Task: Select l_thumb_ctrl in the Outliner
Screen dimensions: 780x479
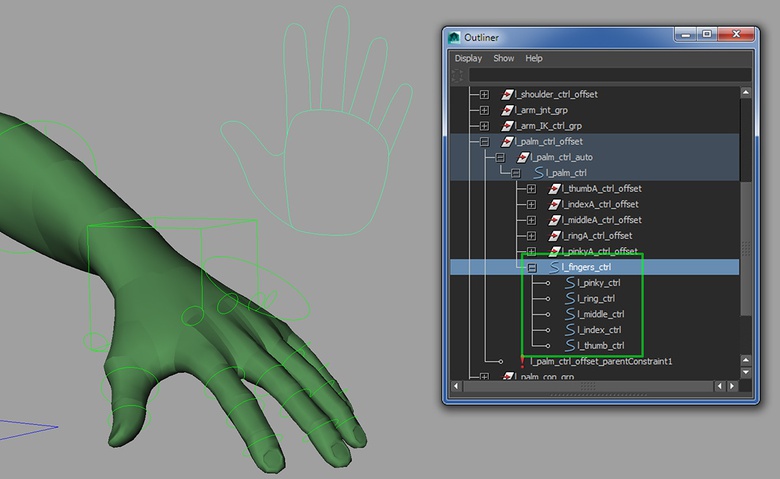Action: [x=600, y=346]
